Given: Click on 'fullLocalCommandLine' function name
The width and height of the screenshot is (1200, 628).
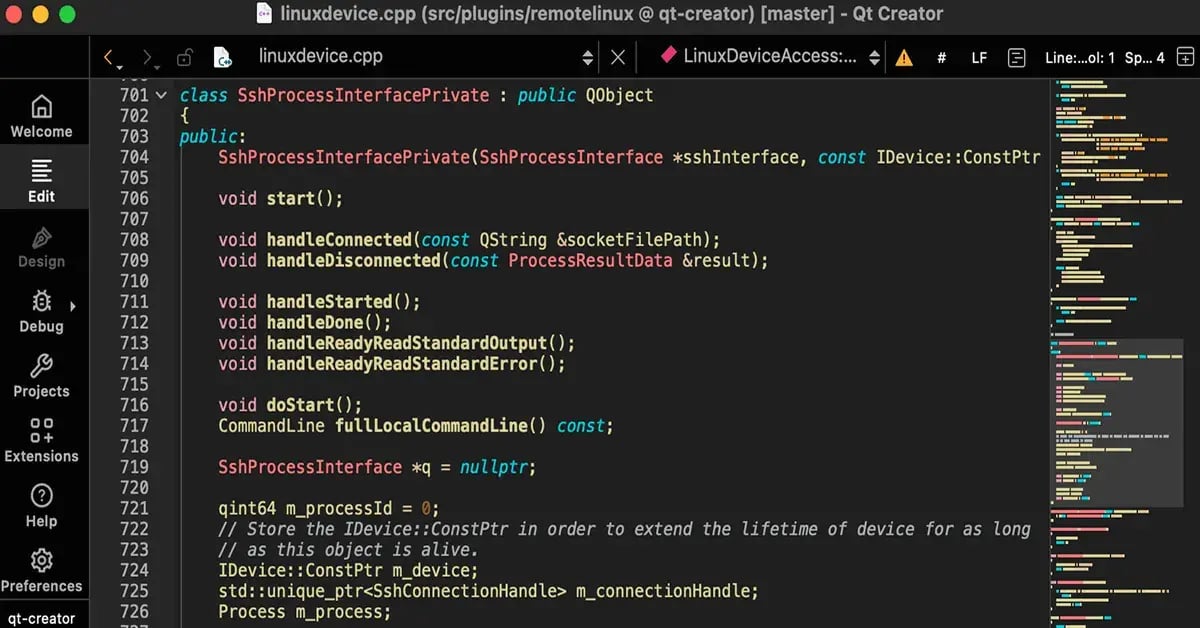Looking at the screenshot, I should 431,426.
